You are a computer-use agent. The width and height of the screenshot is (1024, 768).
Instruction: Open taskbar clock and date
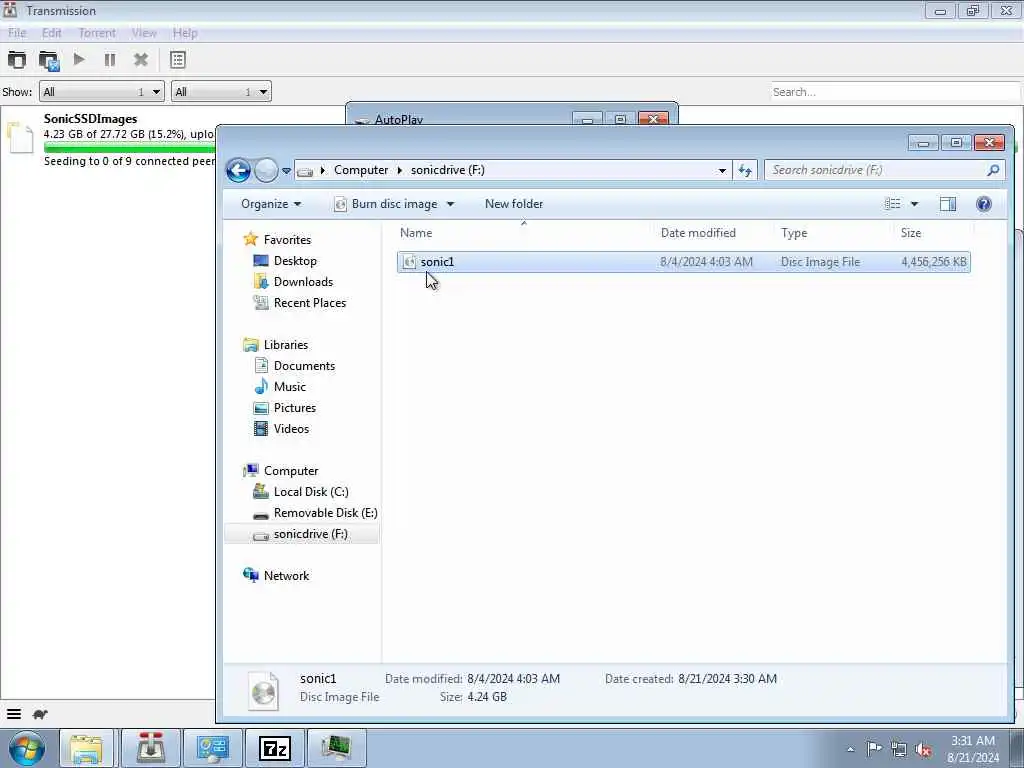tap(973, 749)
